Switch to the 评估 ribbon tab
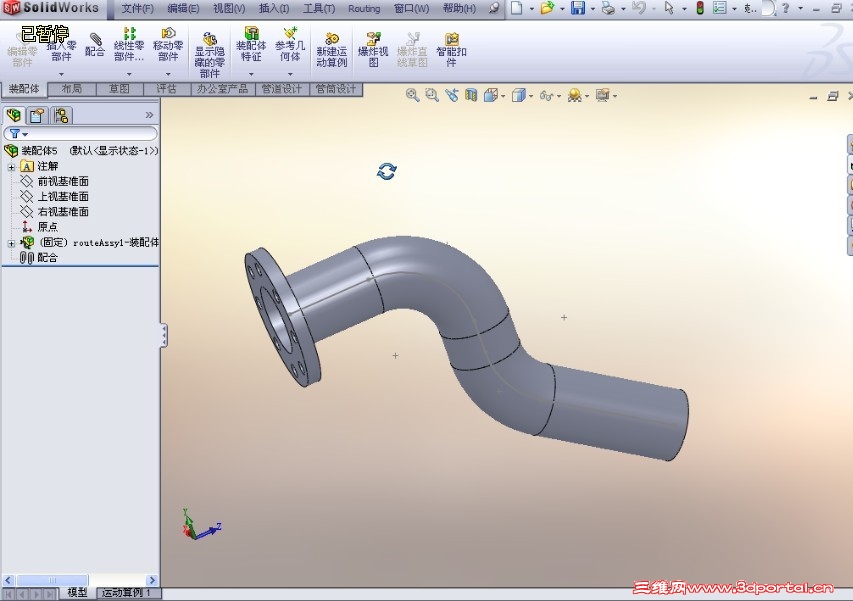The image size is (853, 601). click(x=167, y=89)
